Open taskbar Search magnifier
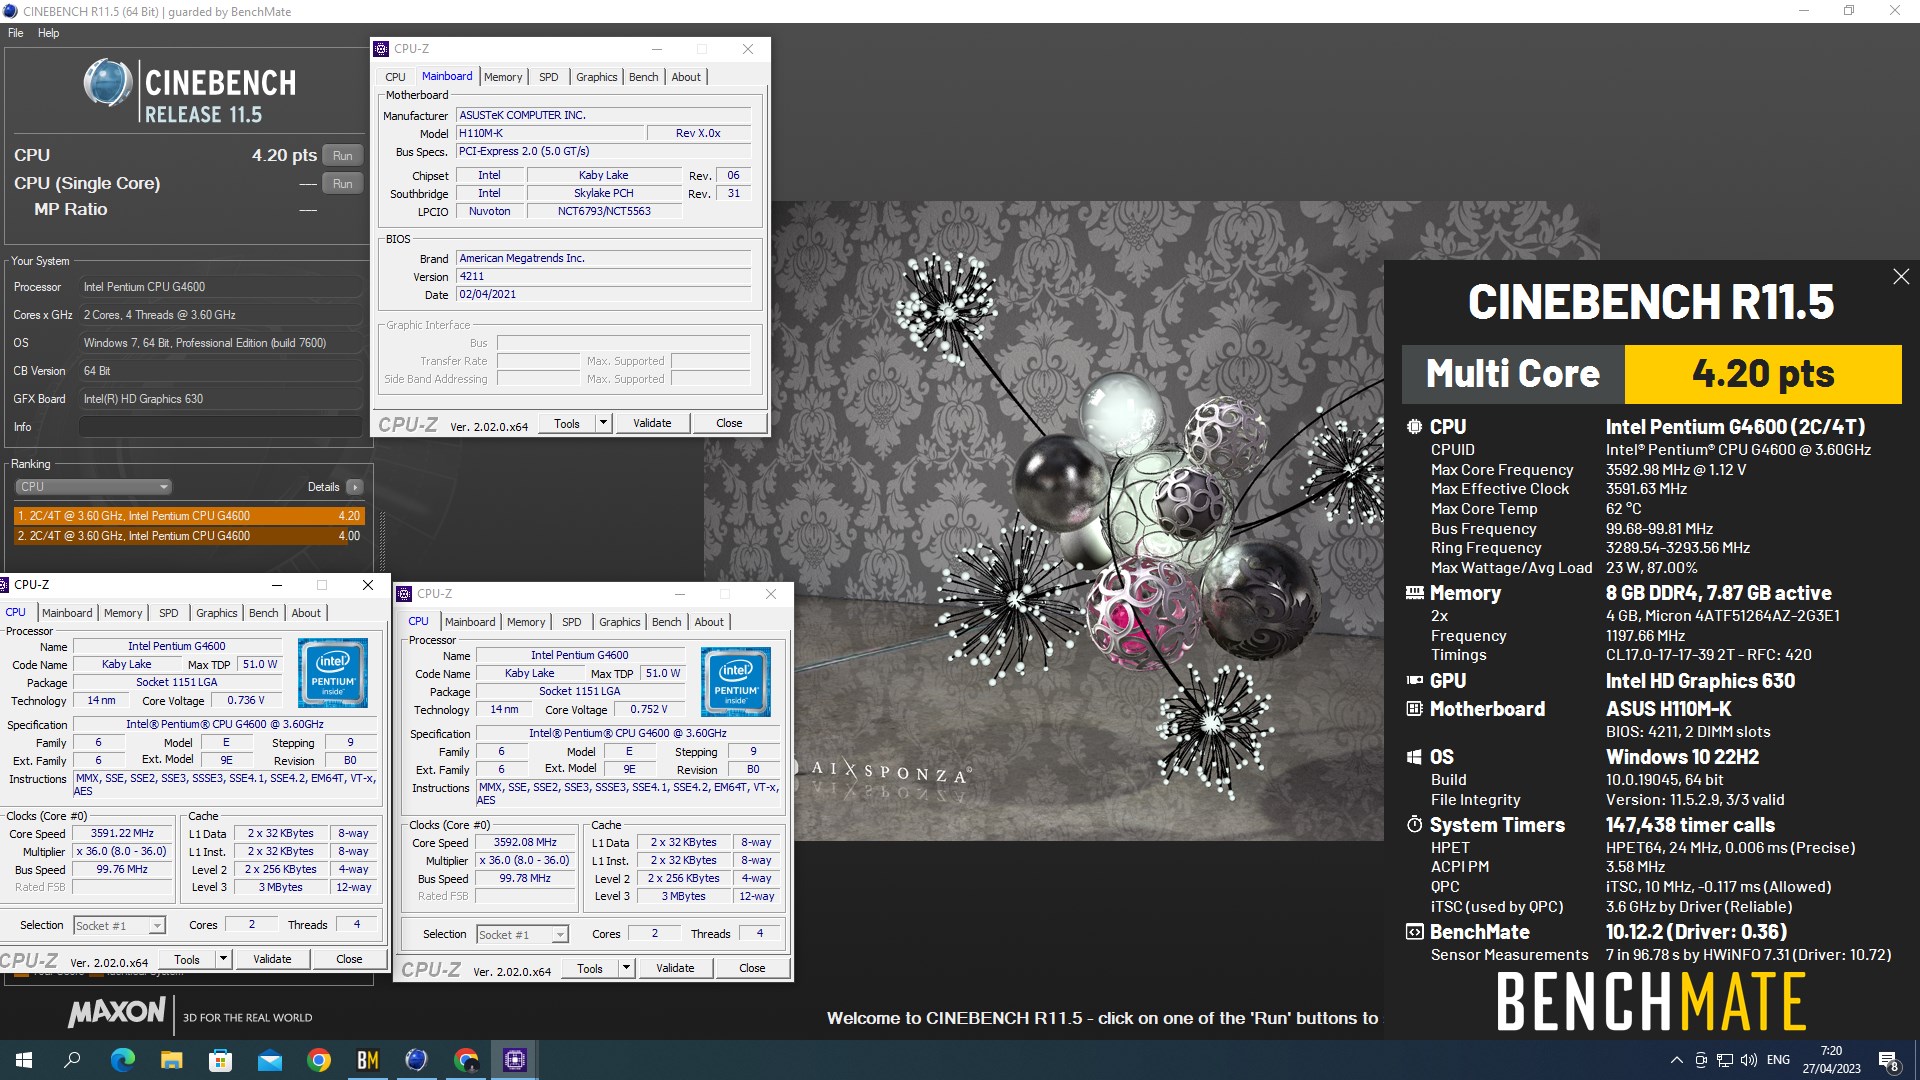Image resolution: width=1920 pixels, height=1080 pixels. coord(72,1060)
